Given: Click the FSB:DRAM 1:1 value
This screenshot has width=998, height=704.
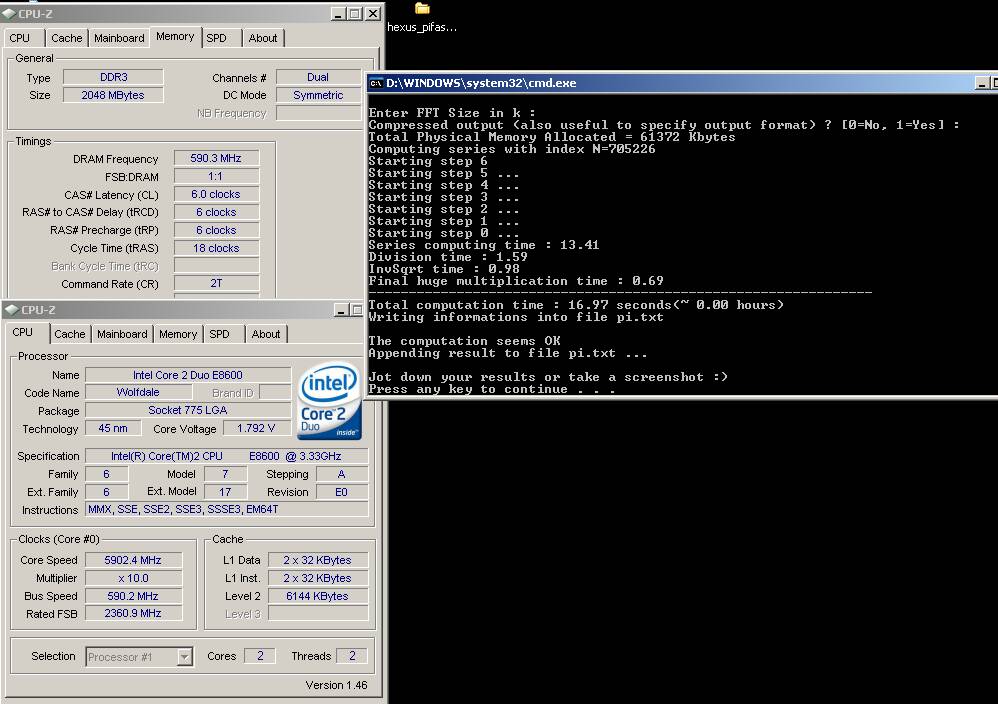Looking at the screenshot, I should [x=216, y=176].
